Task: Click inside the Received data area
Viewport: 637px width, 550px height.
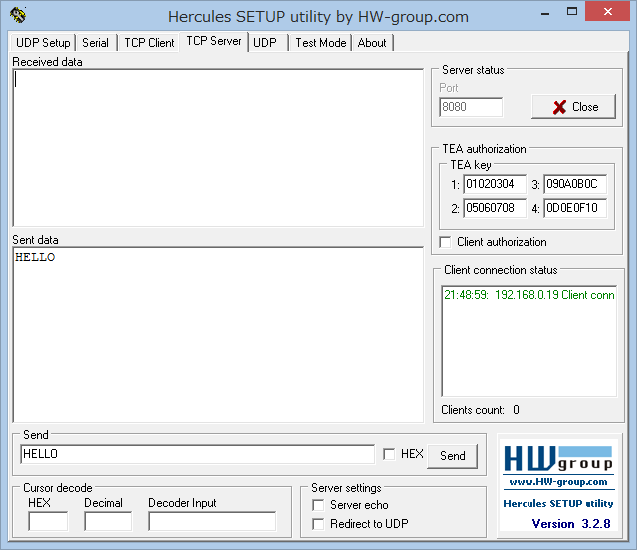Action: [x=217, y=147]
